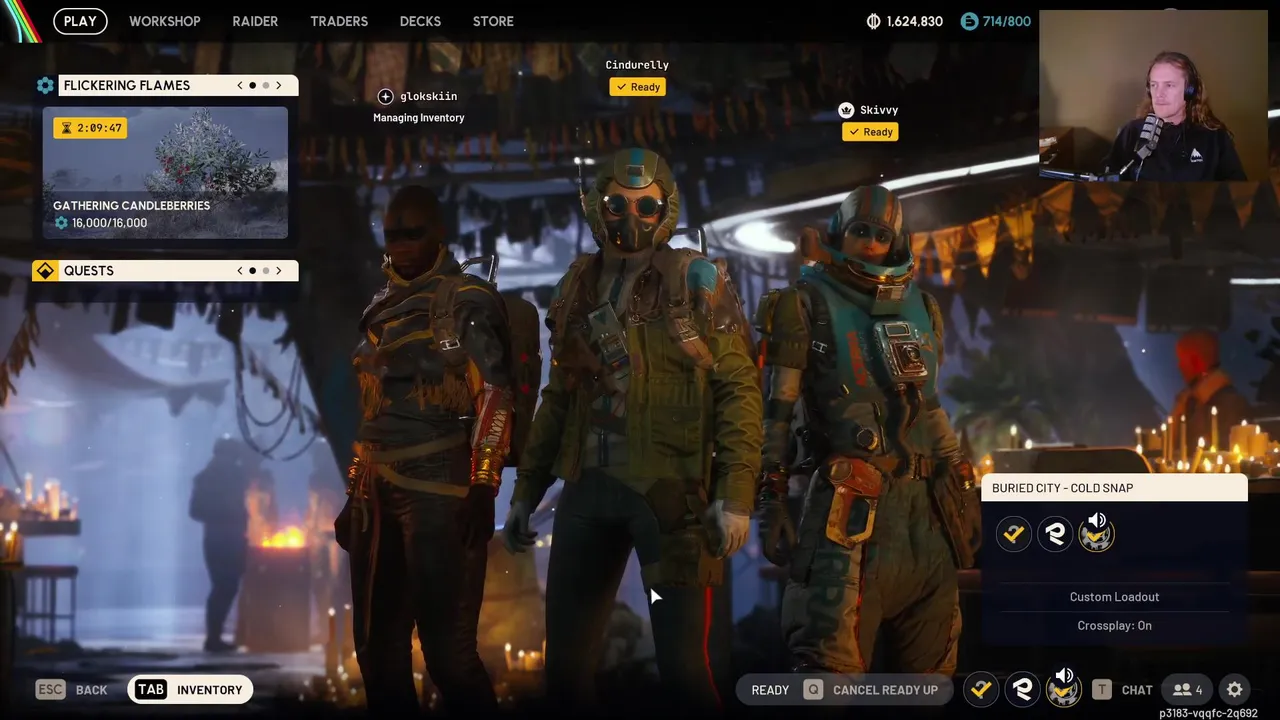The height and width of the screenshot is (720, 1280).
Task: Click the 16,000/16,000 progress text
Action: [x=109, y=223]
